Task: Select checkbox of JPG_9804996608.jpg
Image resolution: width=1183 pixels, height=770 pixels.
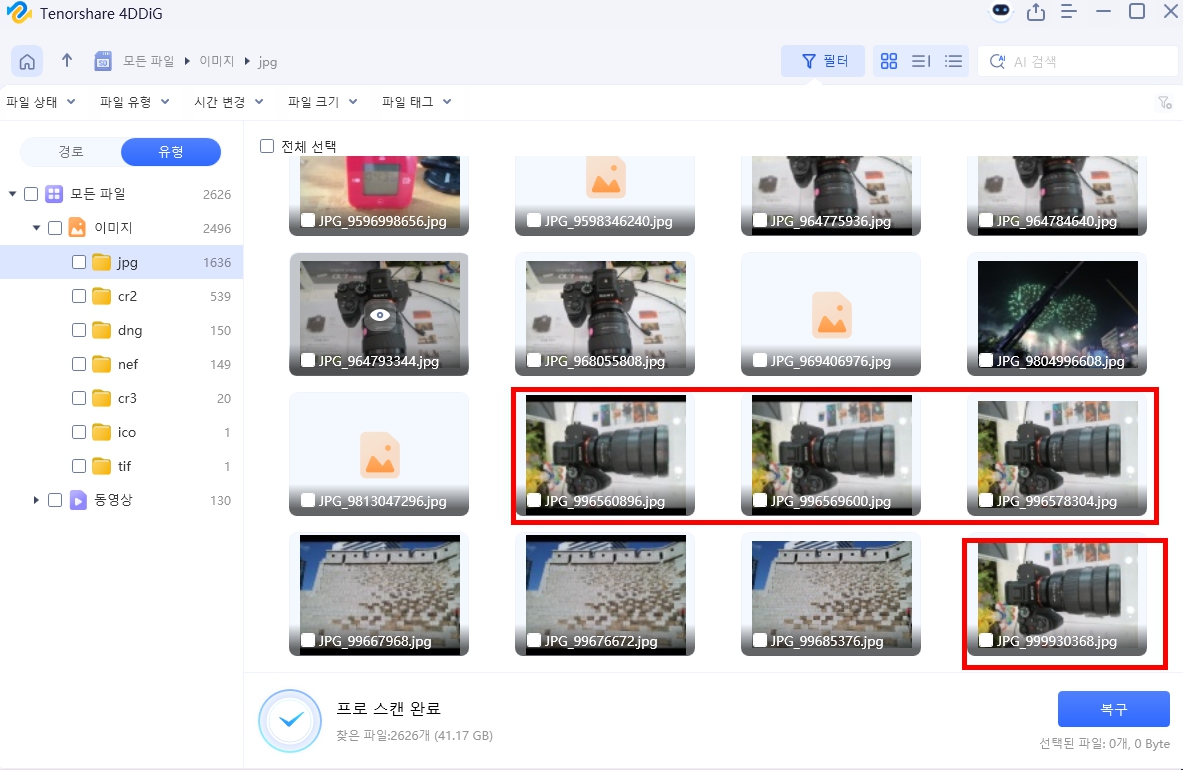Action: (x=985, y=360)
